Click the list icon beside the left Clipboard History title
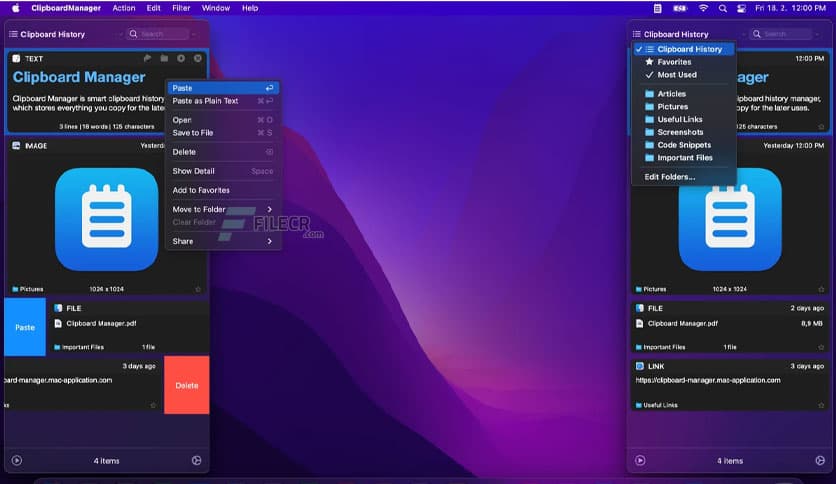Image resolution: width=836 pixels, height=484 pixels. 13,34
